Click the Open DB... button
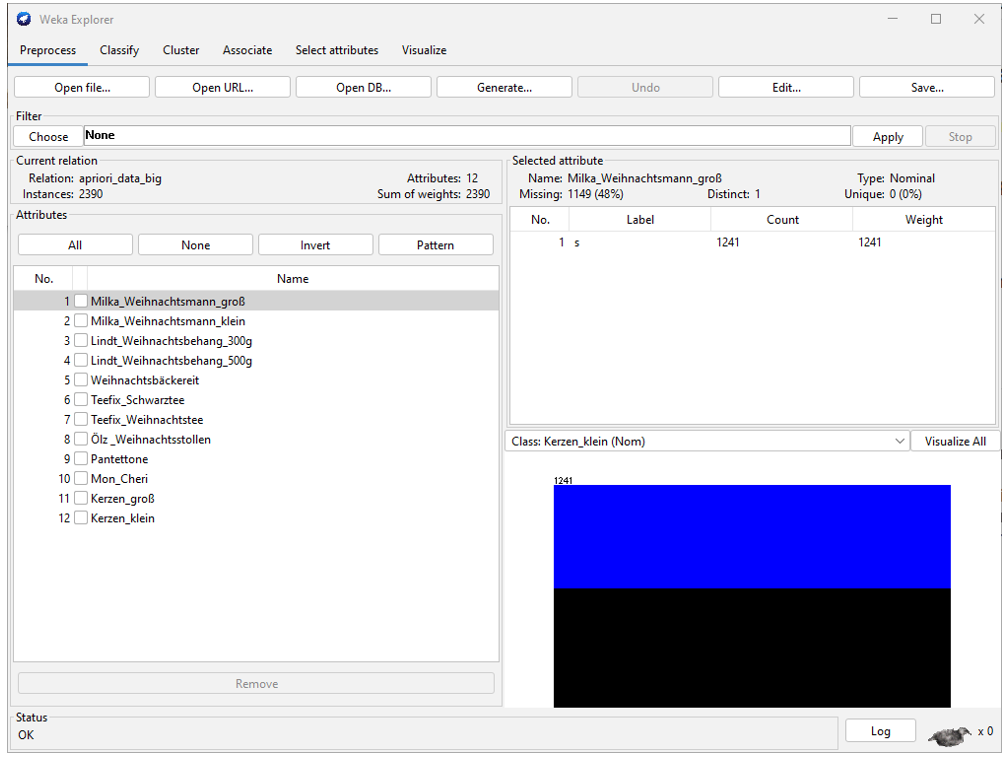The width and height of the screenshot is (1006, 758). [x=364, y=87]
